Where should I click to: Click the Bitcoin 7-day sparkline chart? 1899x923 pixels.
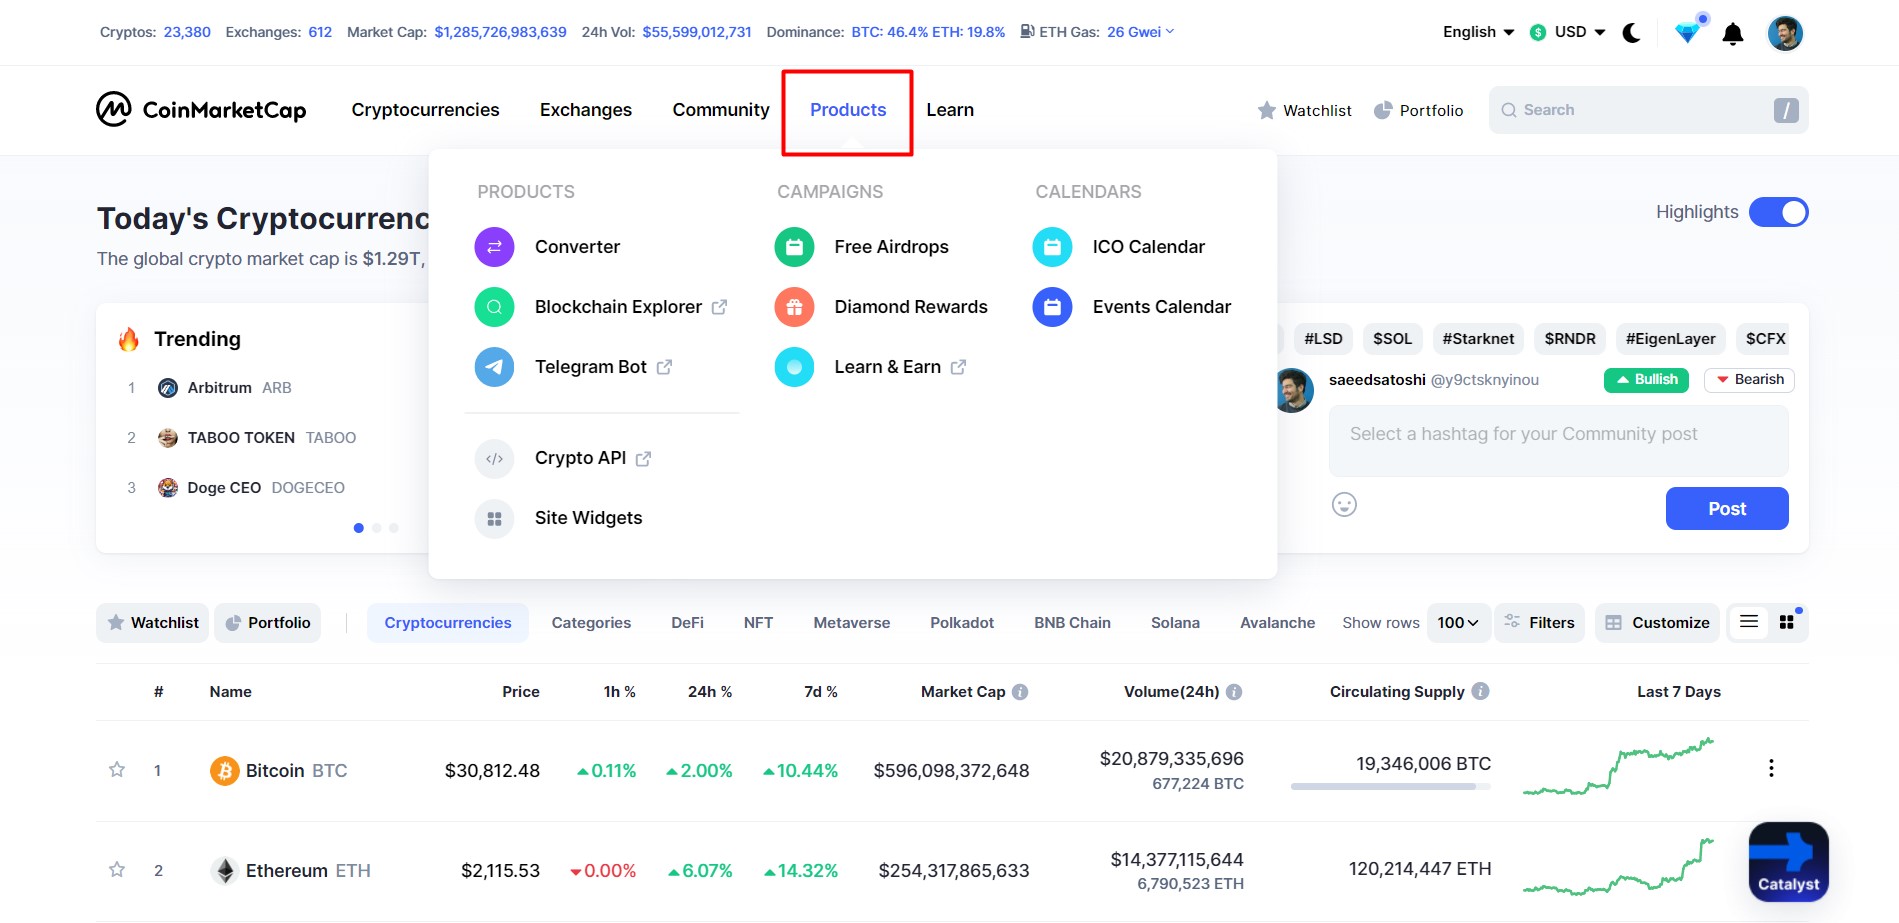point(1619,768)
